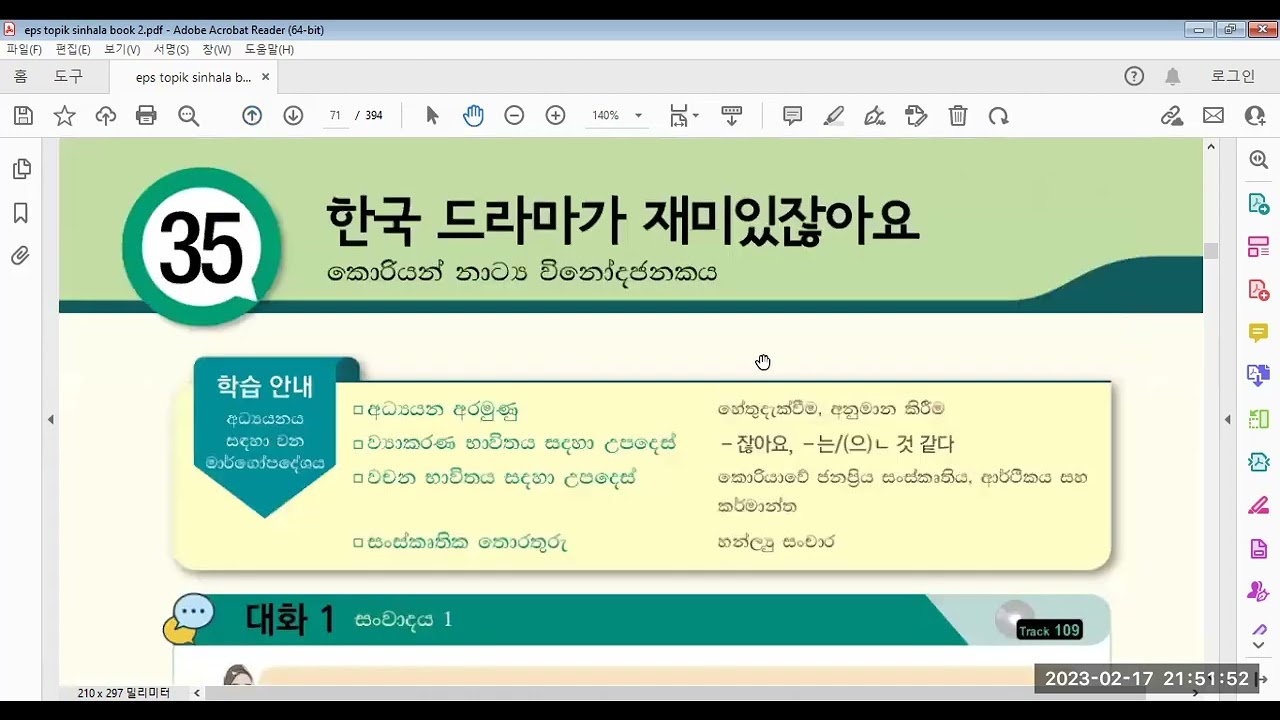Add a comment note icon
This screenshot has width=1280, height=720.
coord(792,116)
